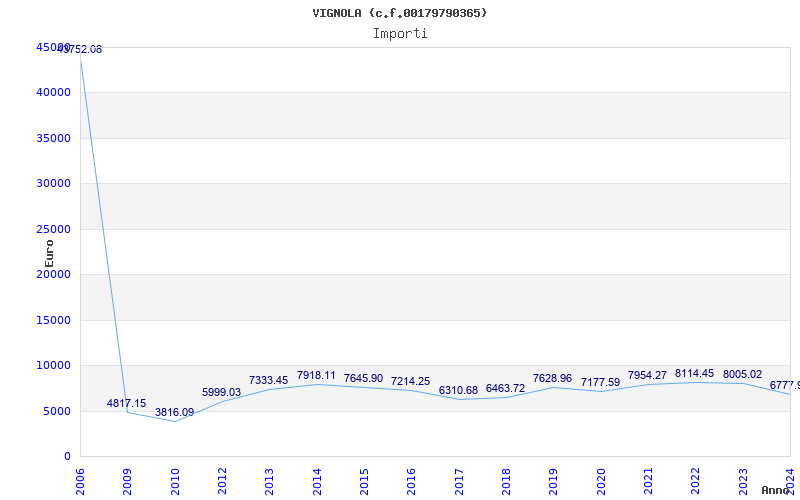Click the 2023 x-axis year label
Image resolution: width=800 pixels, height=500 pixels.
(x=742, y=482)
